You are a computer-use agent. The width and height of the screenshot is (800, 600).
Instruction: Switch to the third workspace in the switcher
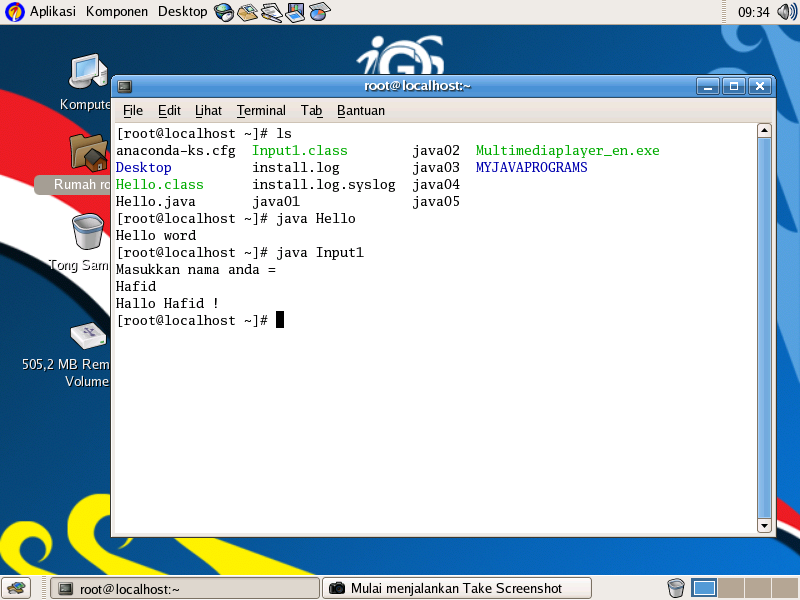point(758,588)
